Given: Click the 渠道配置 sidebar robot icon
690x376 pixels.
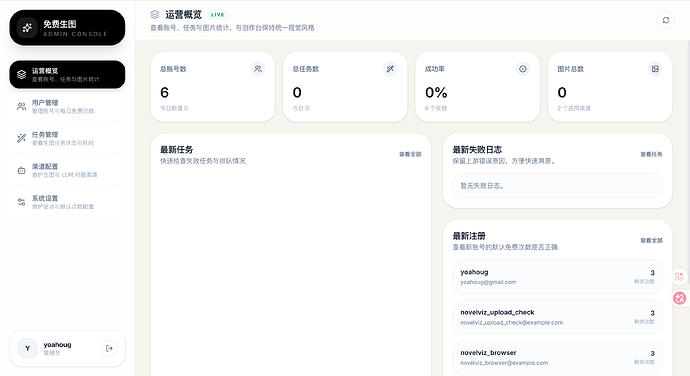Looking at the screenshot, I should point(21,170).
